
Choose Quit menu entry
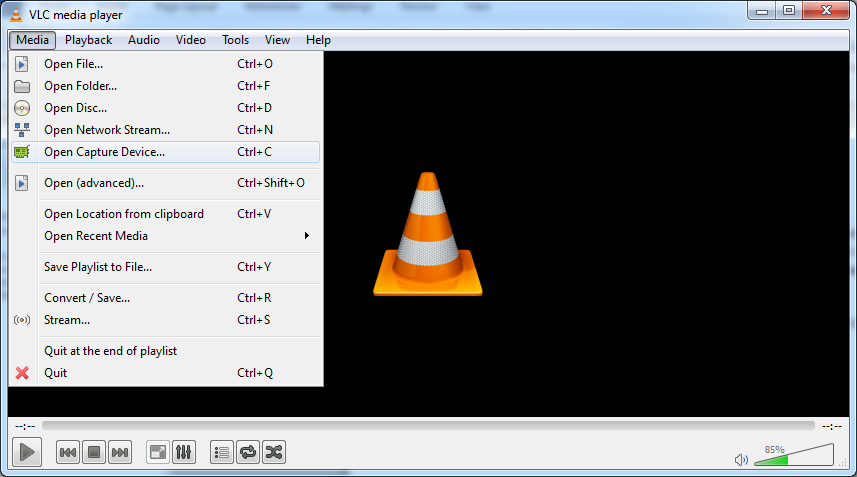pyautogui.click(x=166, y=373)
